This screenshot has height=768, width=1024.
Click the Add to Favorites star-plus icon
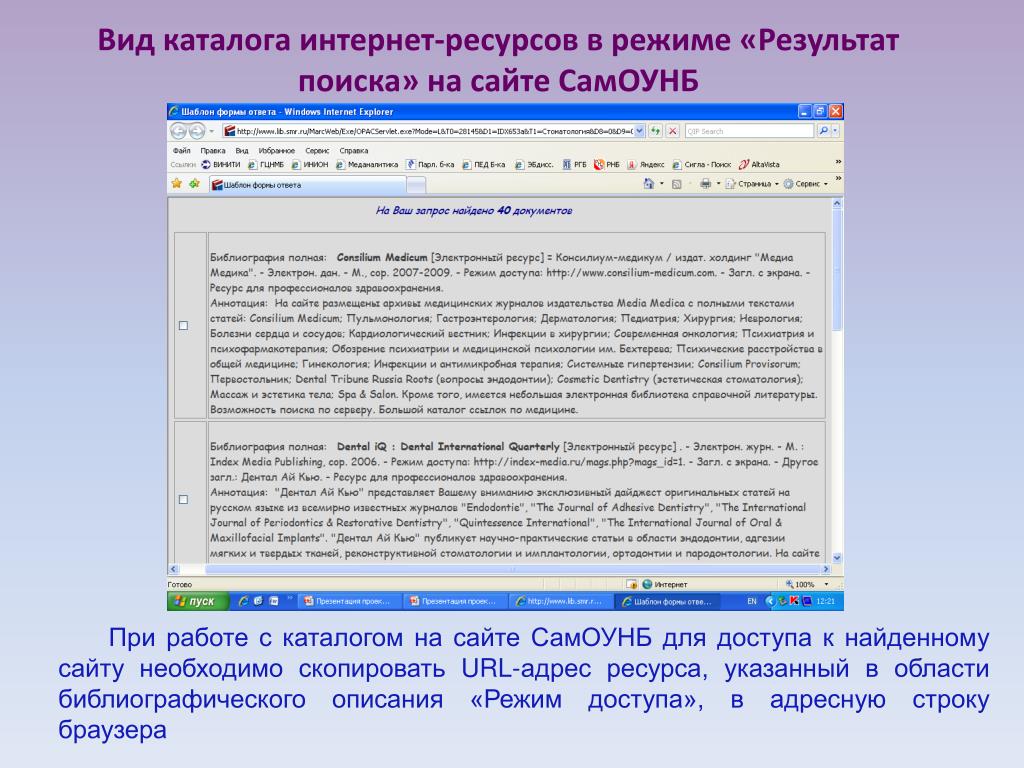195,184
